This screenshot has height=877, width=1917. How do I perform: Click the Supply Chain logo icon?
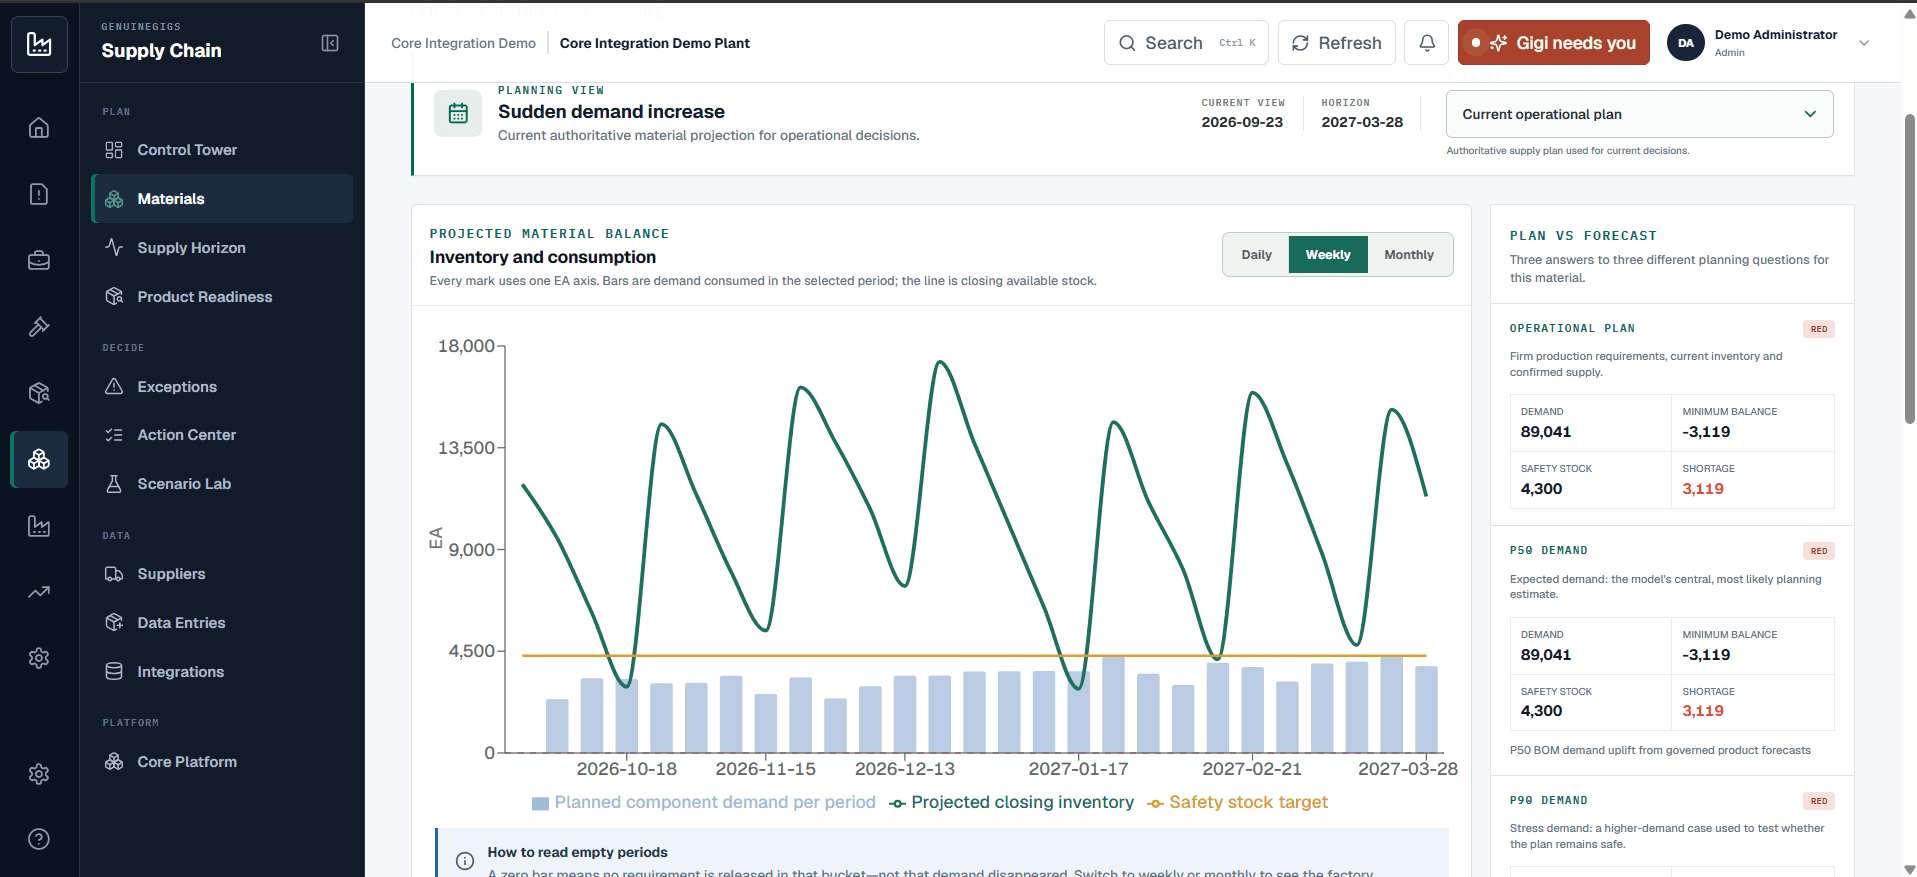(39, 44)
